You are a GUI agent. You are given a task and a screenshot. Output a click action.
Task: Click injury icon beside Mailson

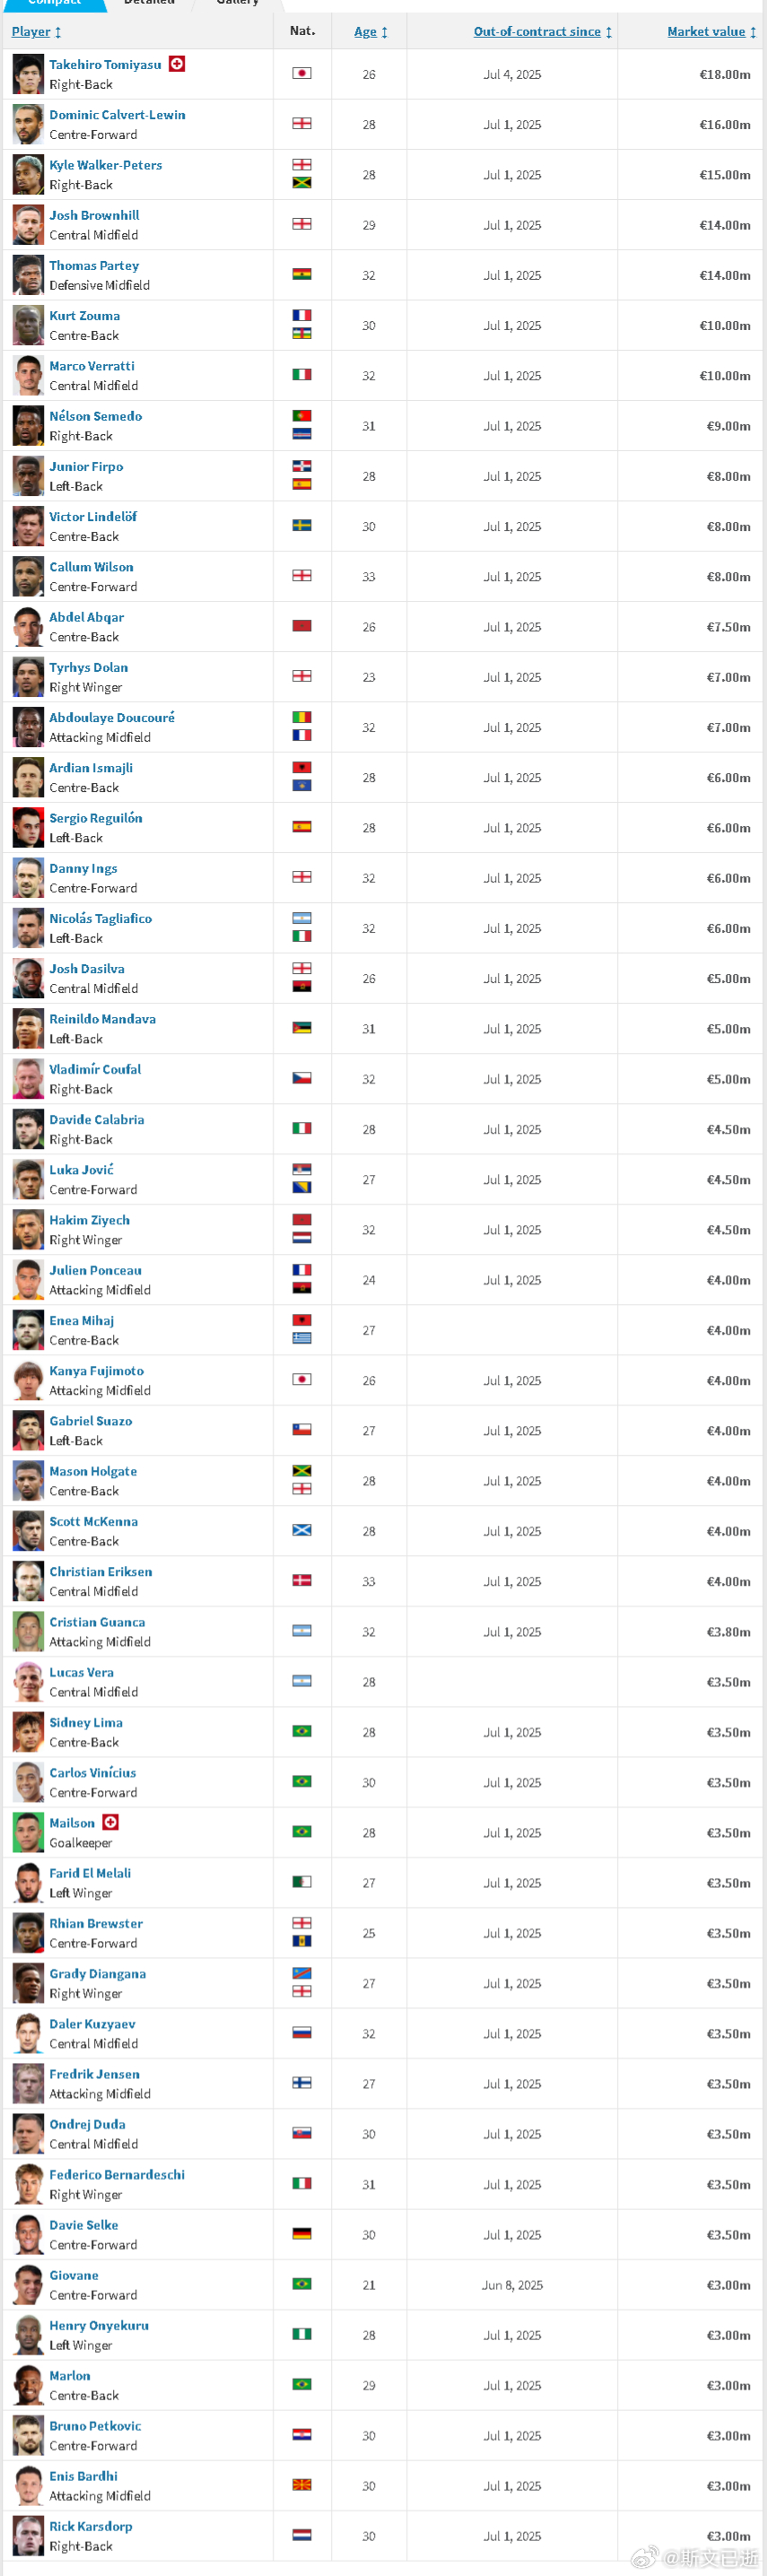[111, 1822]
